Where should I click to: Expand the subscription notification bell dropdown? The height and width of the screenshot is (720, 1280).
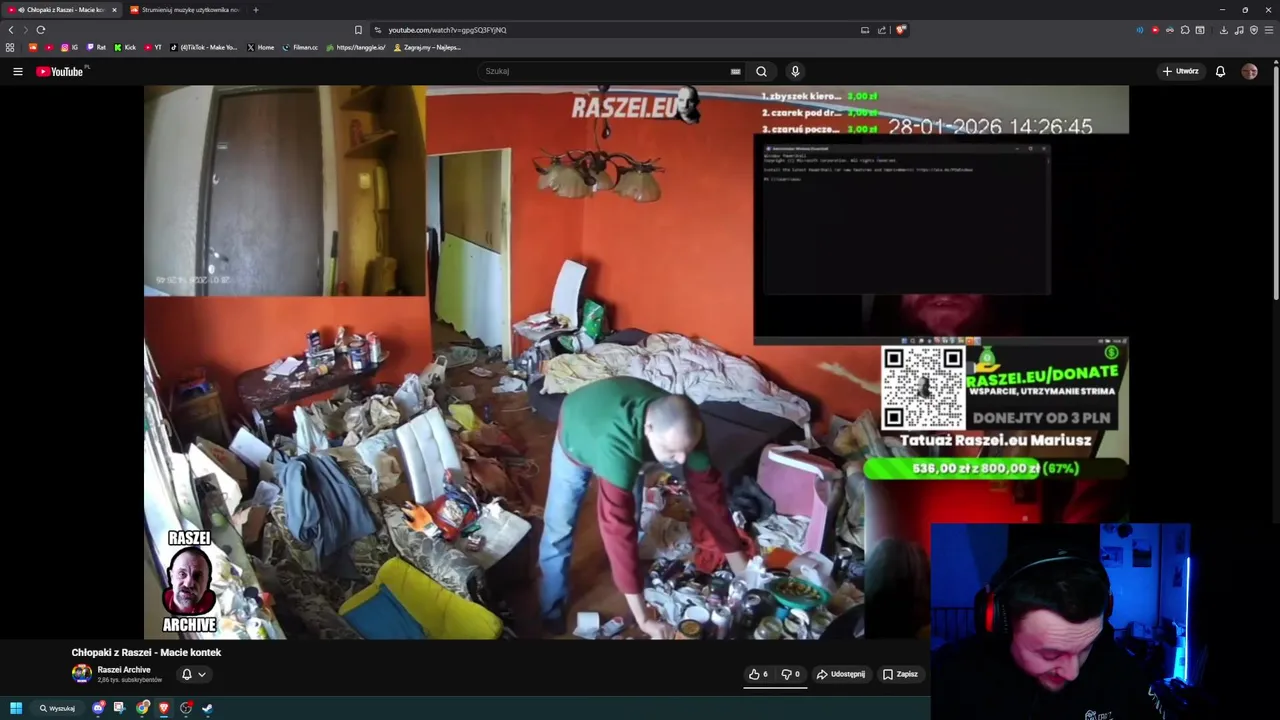pyautogui.click(x=193, y=674)
